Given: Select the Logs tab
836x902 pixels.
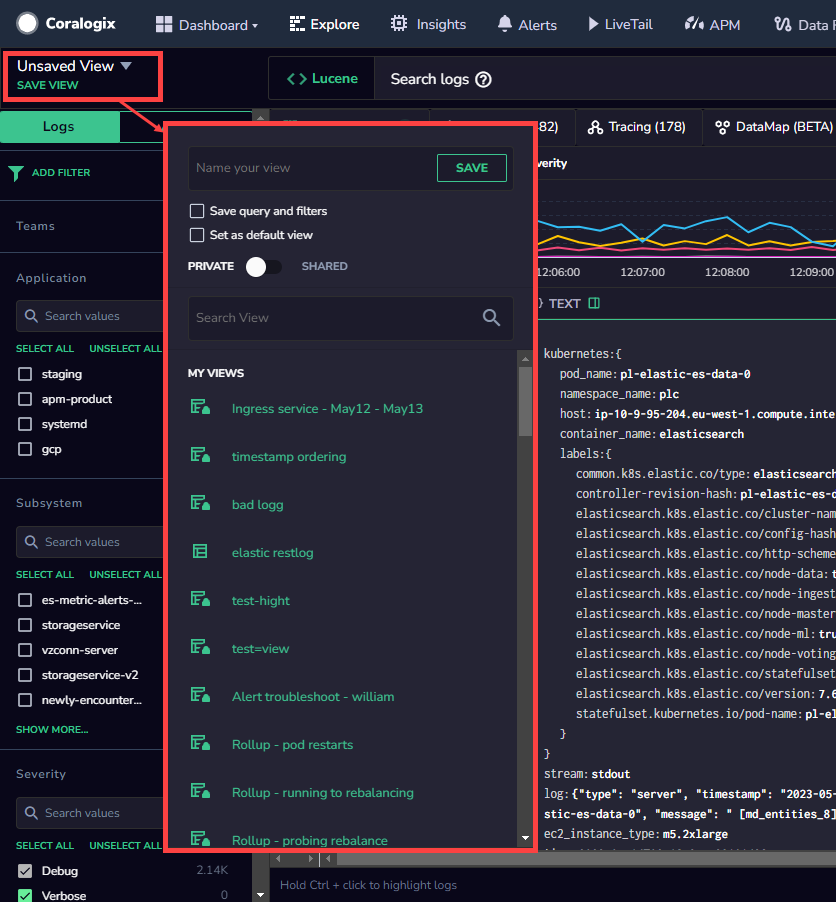Looking at the screenshot, I should point(59,127).
